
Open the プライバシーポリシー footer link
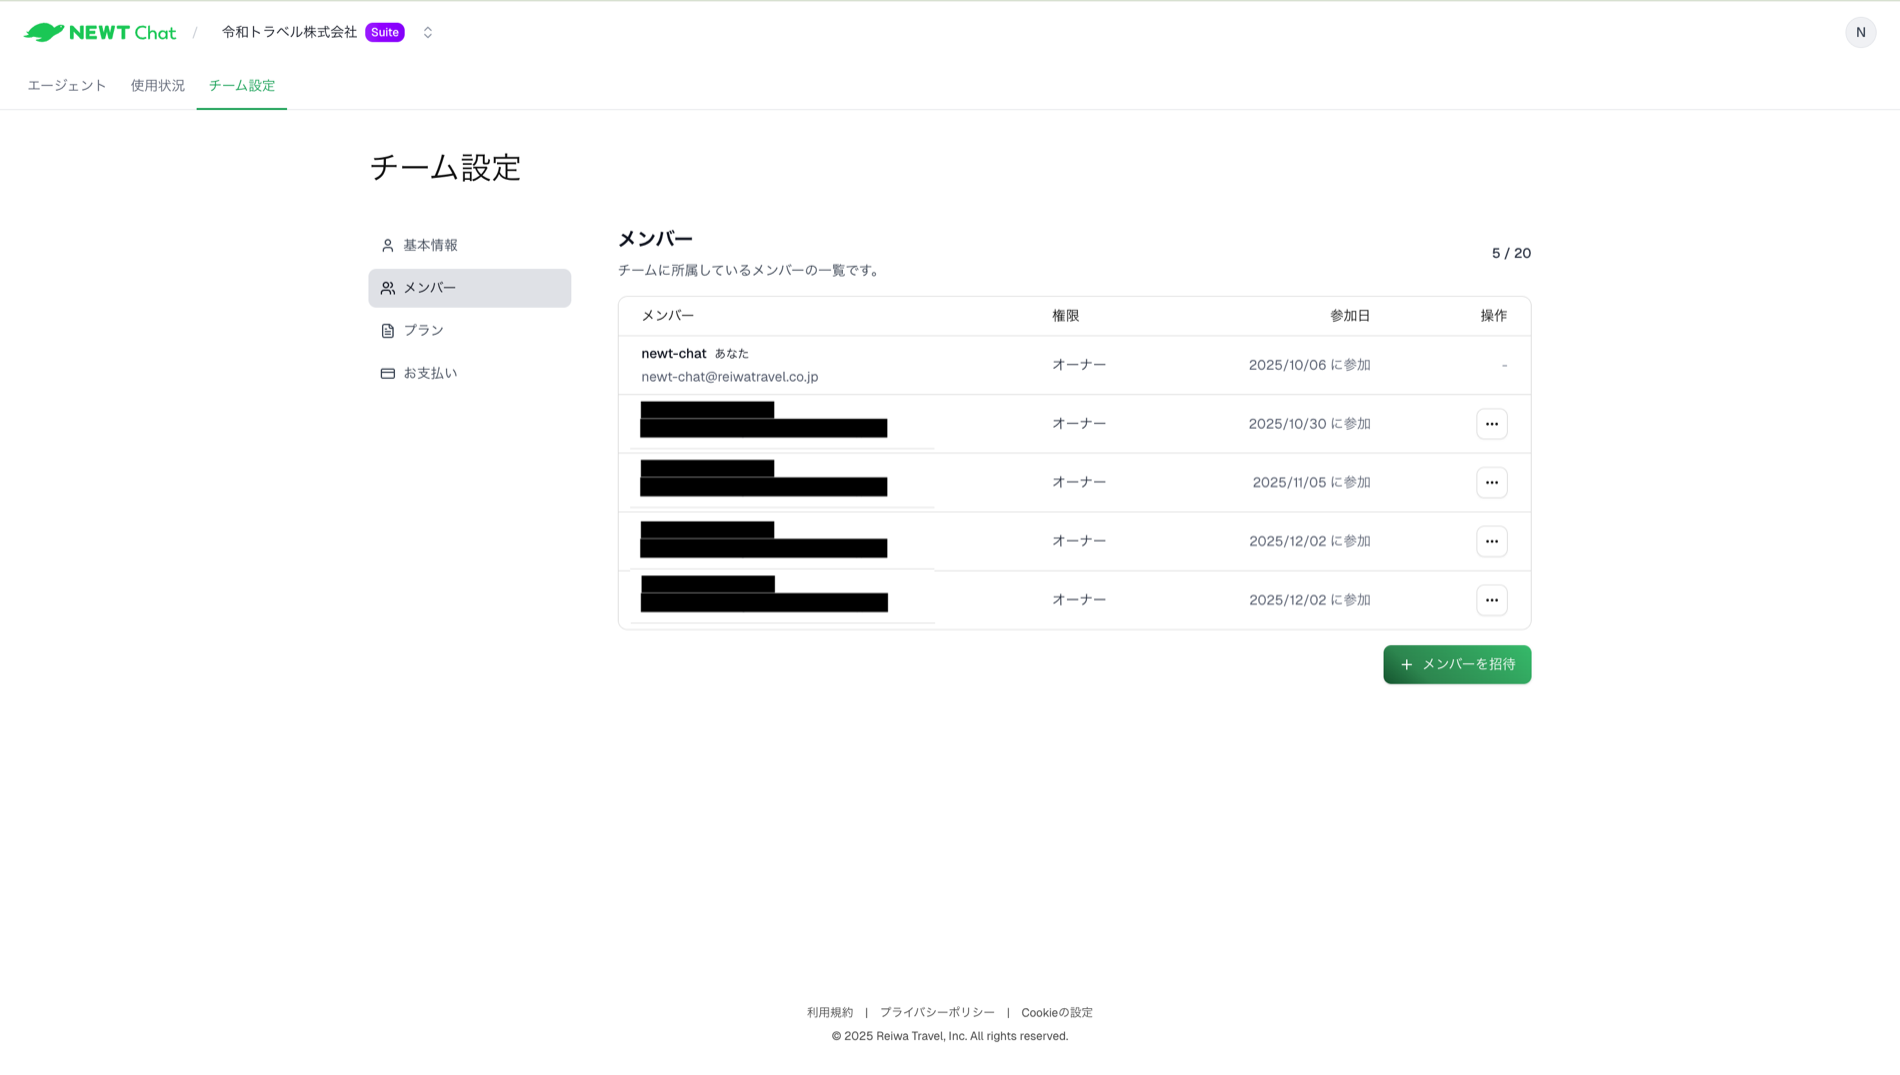937,1012
